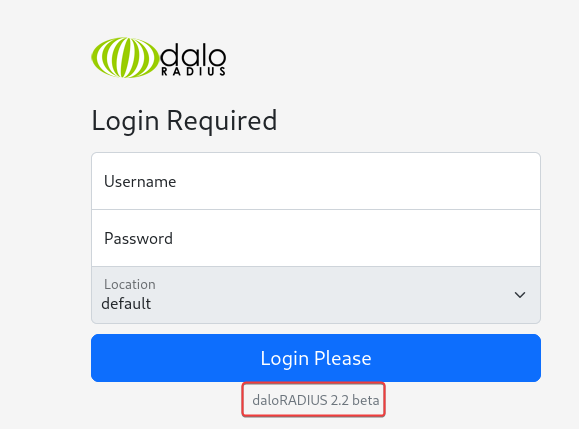Click the 'Login Required' heading

pyautogui.click(x=184, y=121)
